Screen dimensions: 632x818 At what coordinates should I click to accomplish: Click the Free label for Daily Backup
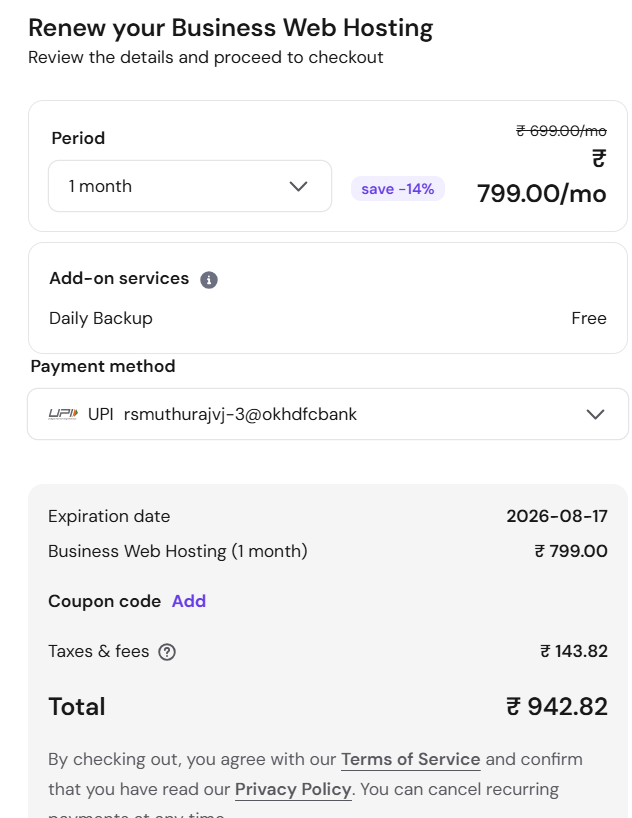click(x=589, y=318)
